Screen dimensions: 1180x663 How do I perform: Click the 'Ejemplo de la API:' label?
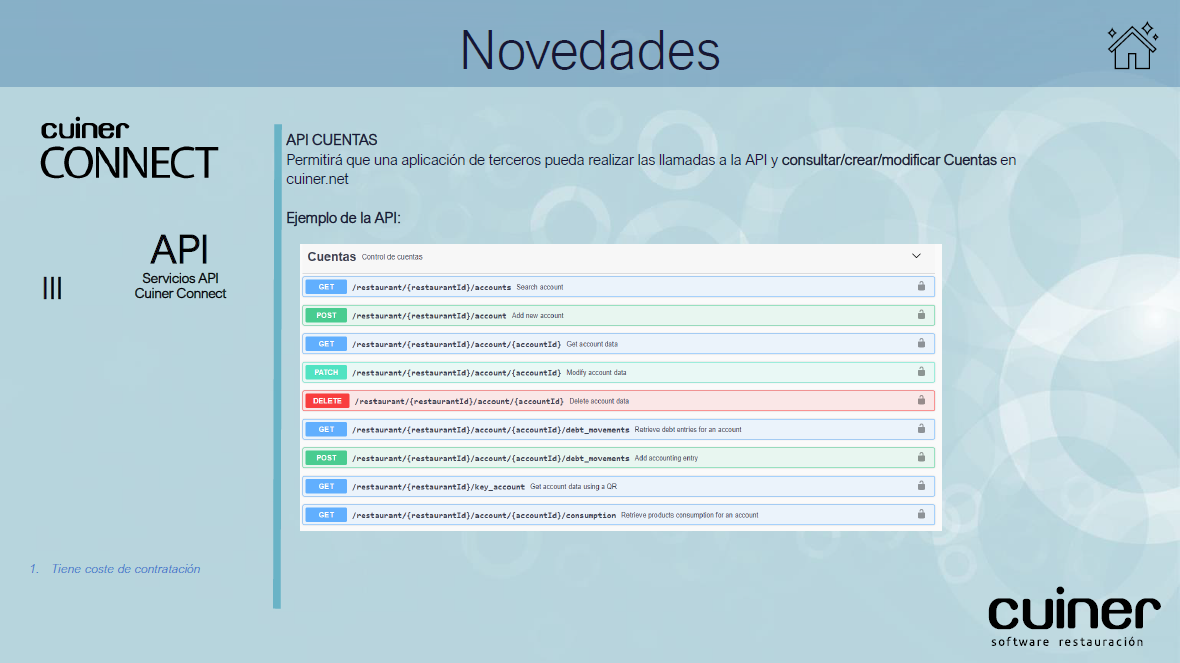pos(343,218)
